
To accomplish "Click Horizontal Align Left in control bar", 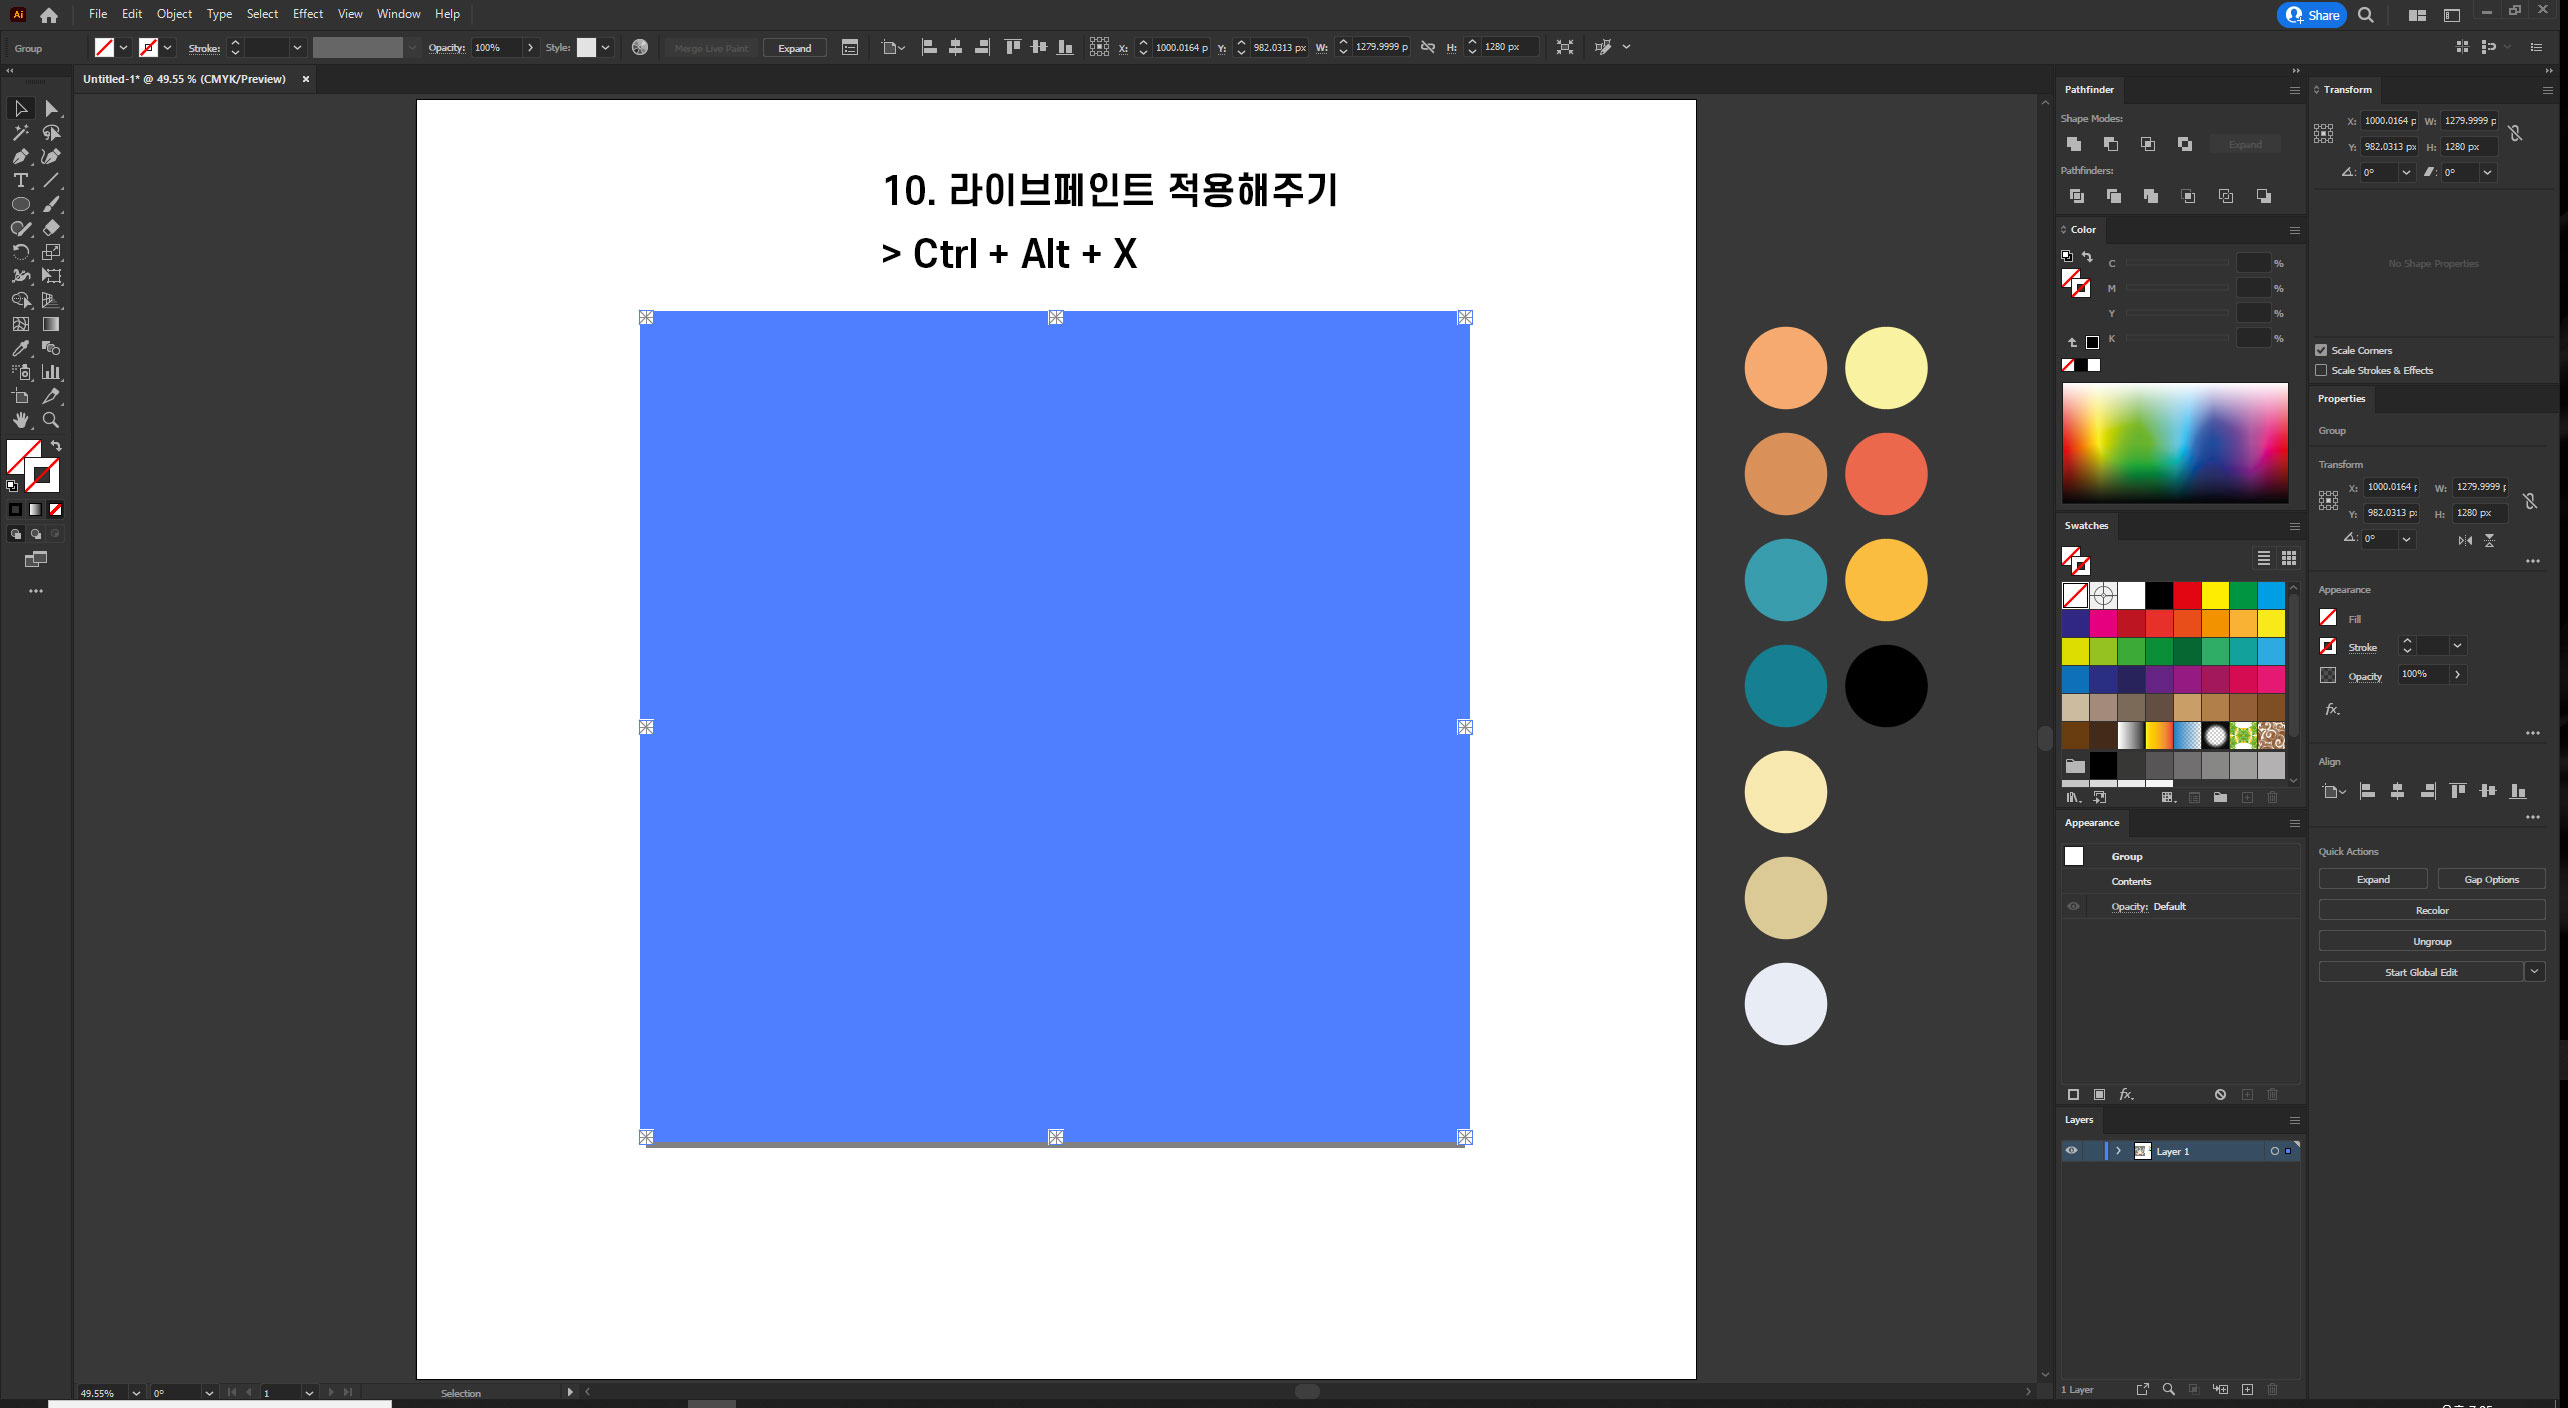I will pos(929,47).
